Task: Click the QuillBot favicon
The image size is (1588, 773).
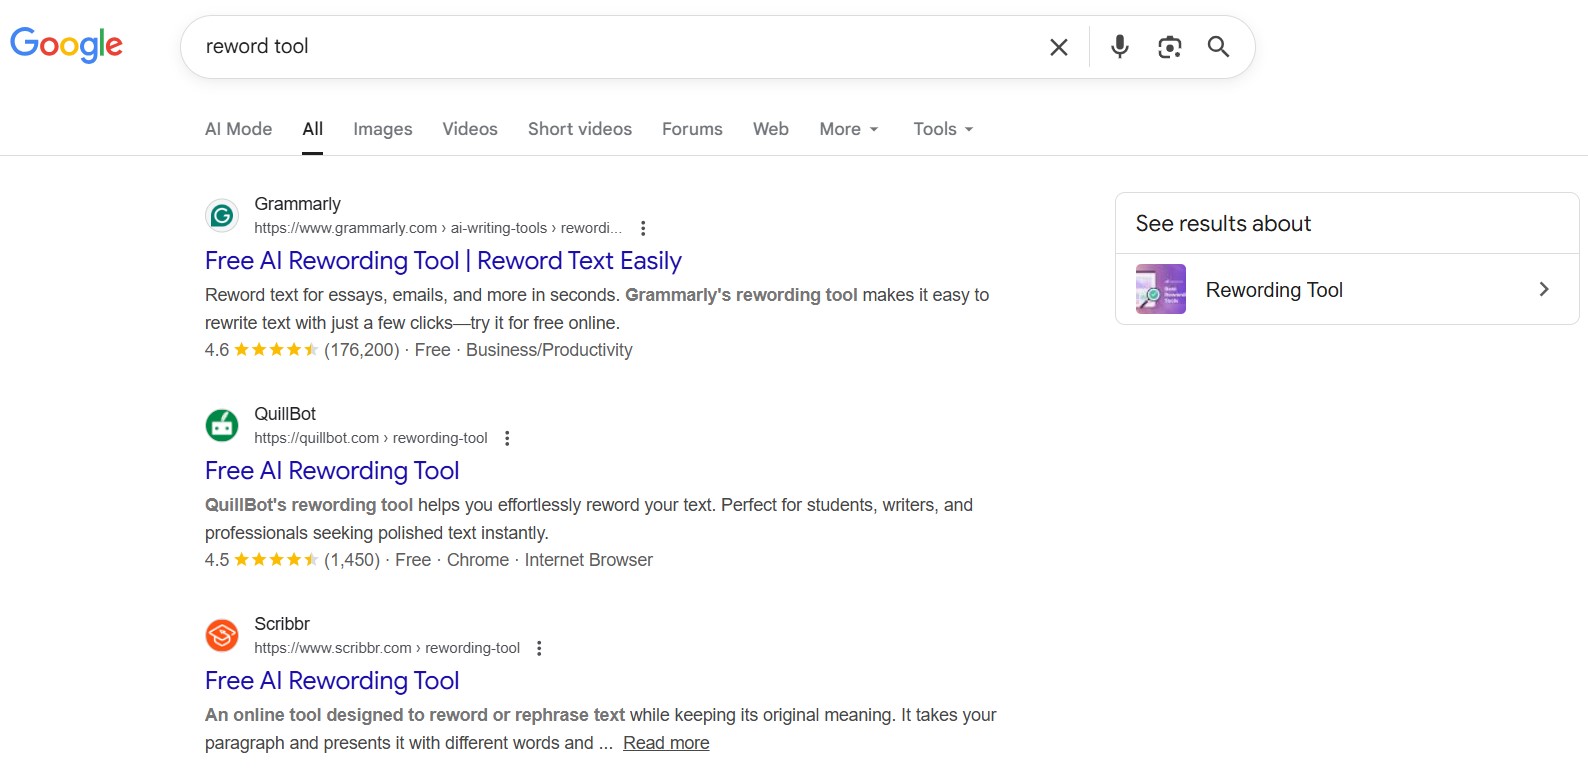Action: (222, 425)
